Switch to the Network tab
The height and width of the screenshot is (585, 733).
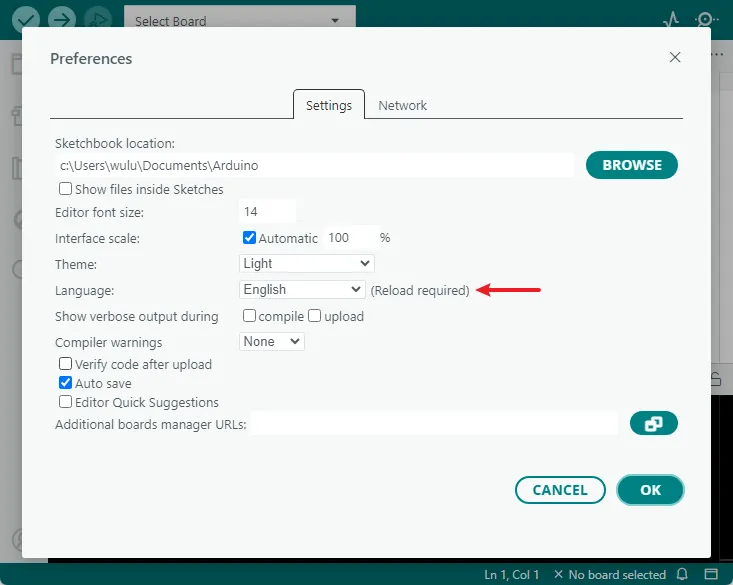click(402, 105)
